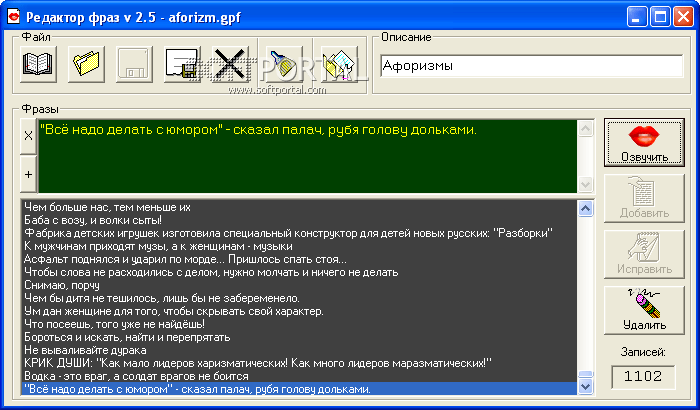Click Озвучить button with red lips
The width and height of the screenshot is (700, 410).
tap(644, 142)
